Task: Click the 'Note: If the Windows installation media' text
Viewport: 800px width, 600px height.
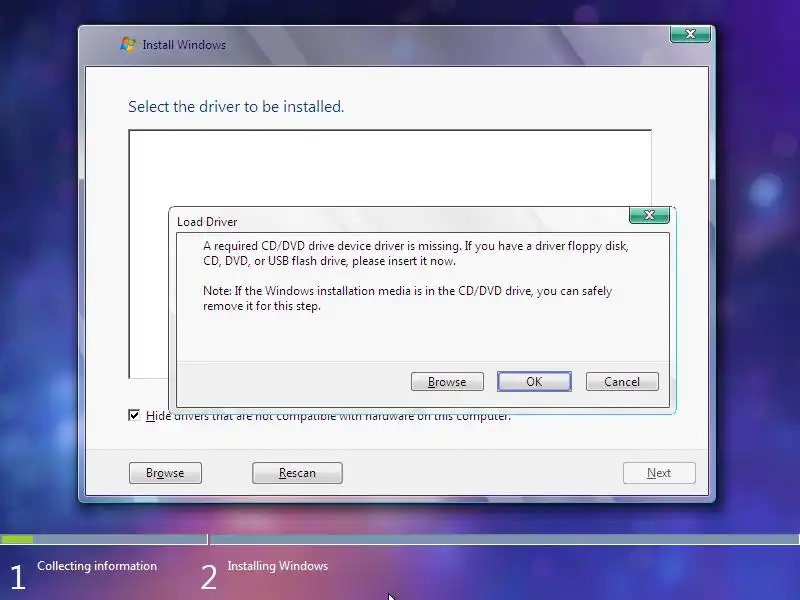Action: [x=407, y=298]
